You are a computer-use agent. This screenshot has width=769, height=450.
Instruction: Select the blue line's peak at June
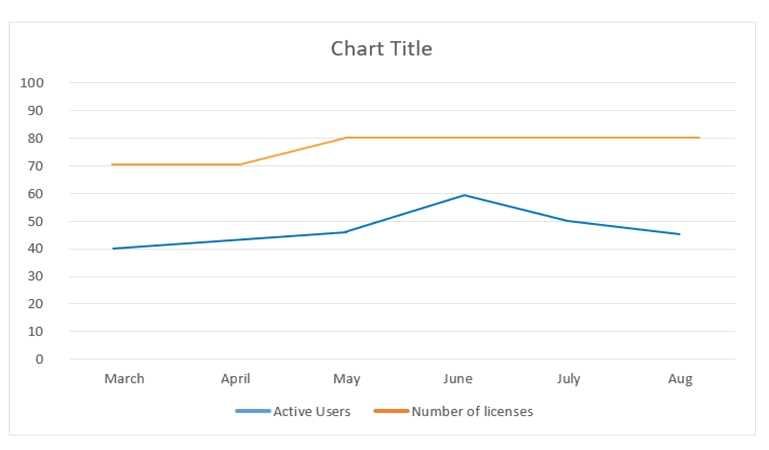[x=465, y=195]
